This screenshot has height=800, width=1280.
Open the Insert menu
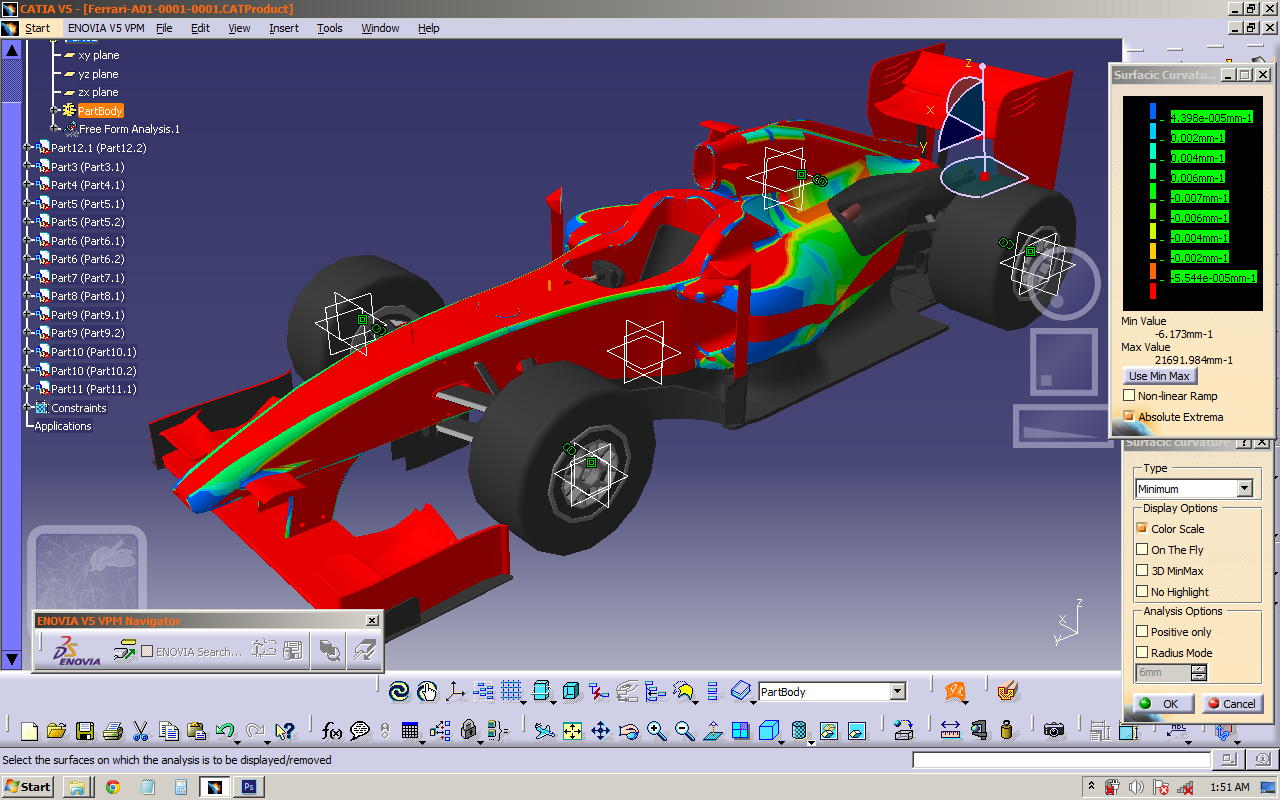click(x=284, y=28)
